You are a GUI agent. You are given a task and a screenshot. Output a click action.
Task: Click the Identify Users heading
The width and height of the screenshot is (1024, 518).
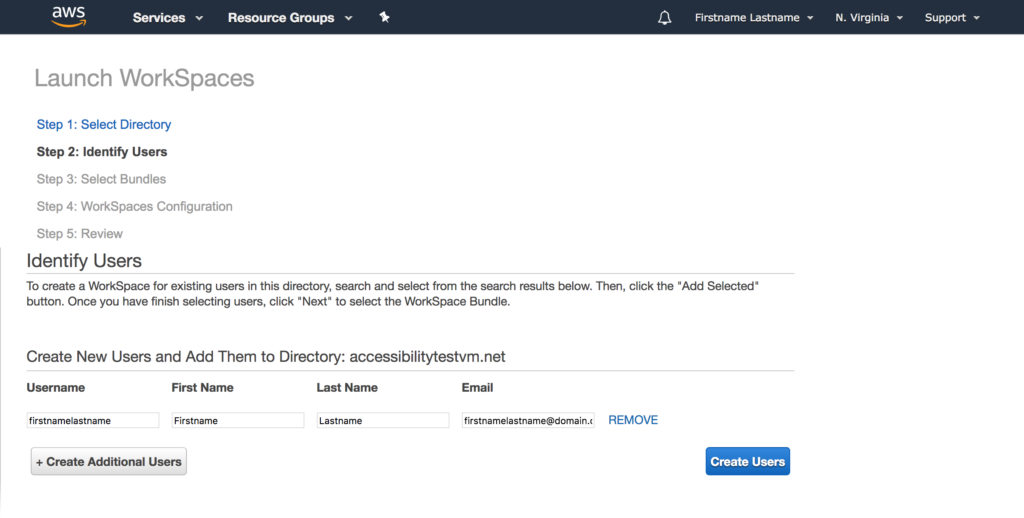coord(84,261)
